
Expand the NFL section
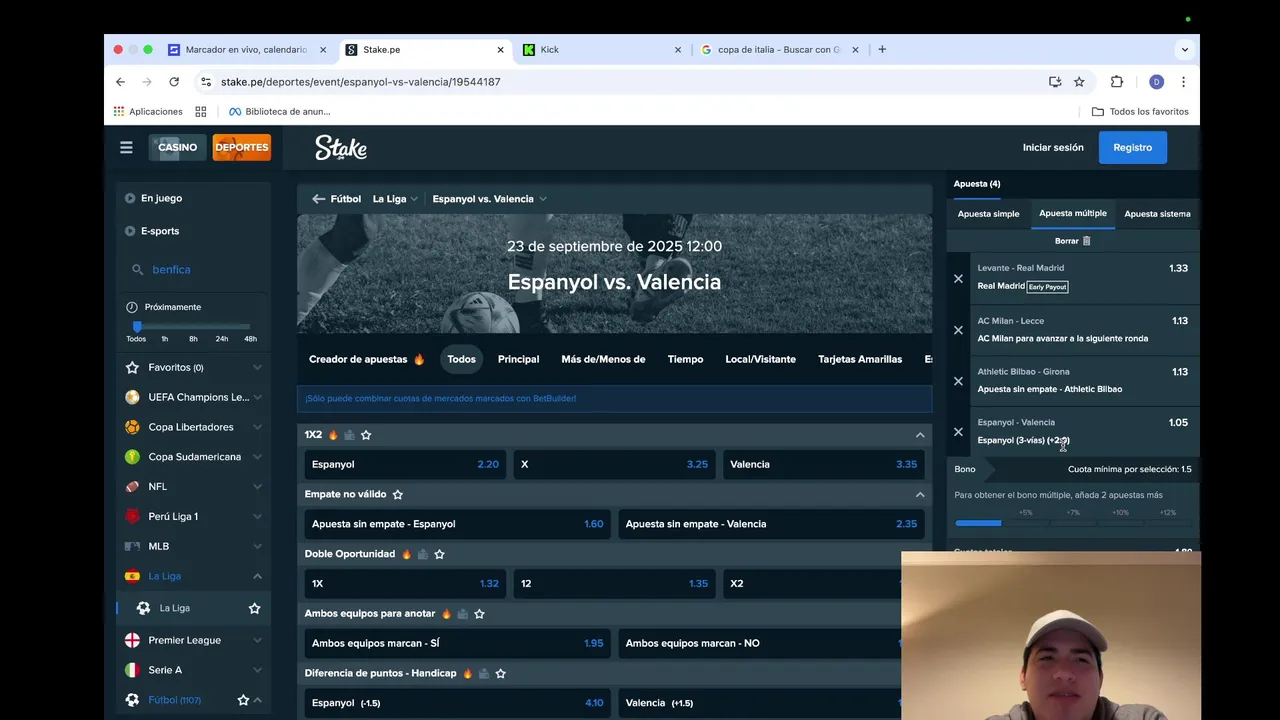pos(257,487)
